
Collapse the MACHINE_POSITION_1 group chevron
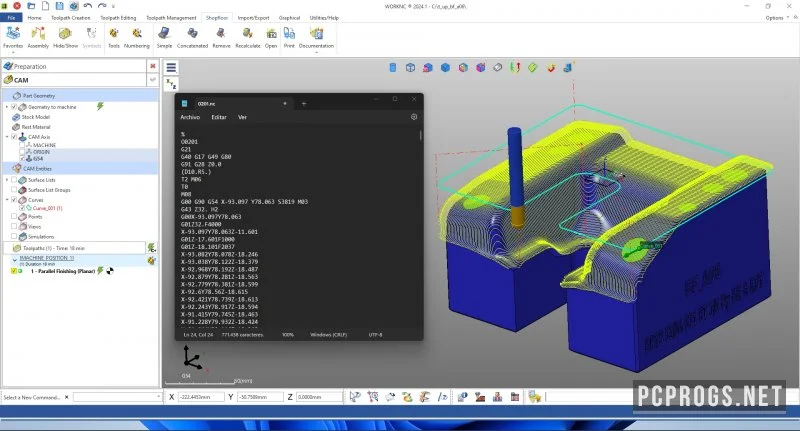click(14, 260)
